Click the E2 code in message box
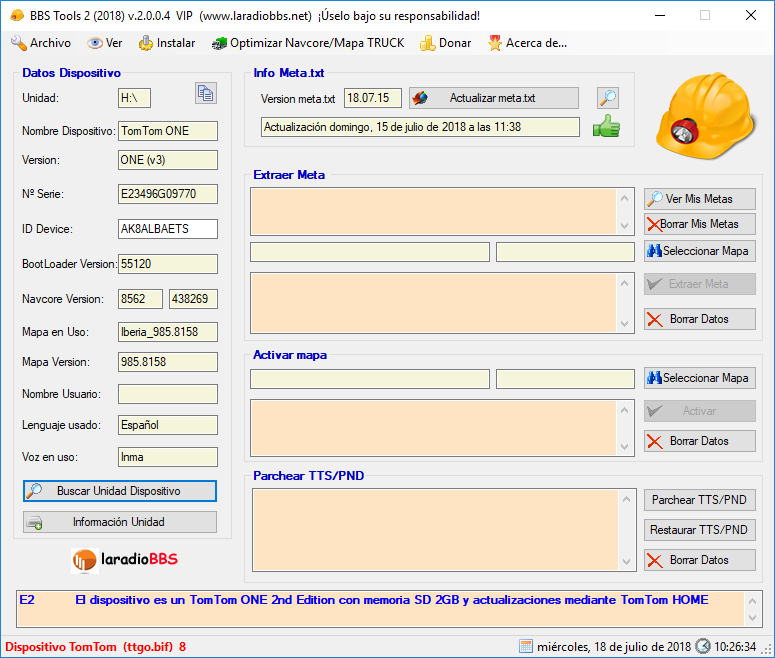This screenshot has height=658, width=775. click(27, 600)
